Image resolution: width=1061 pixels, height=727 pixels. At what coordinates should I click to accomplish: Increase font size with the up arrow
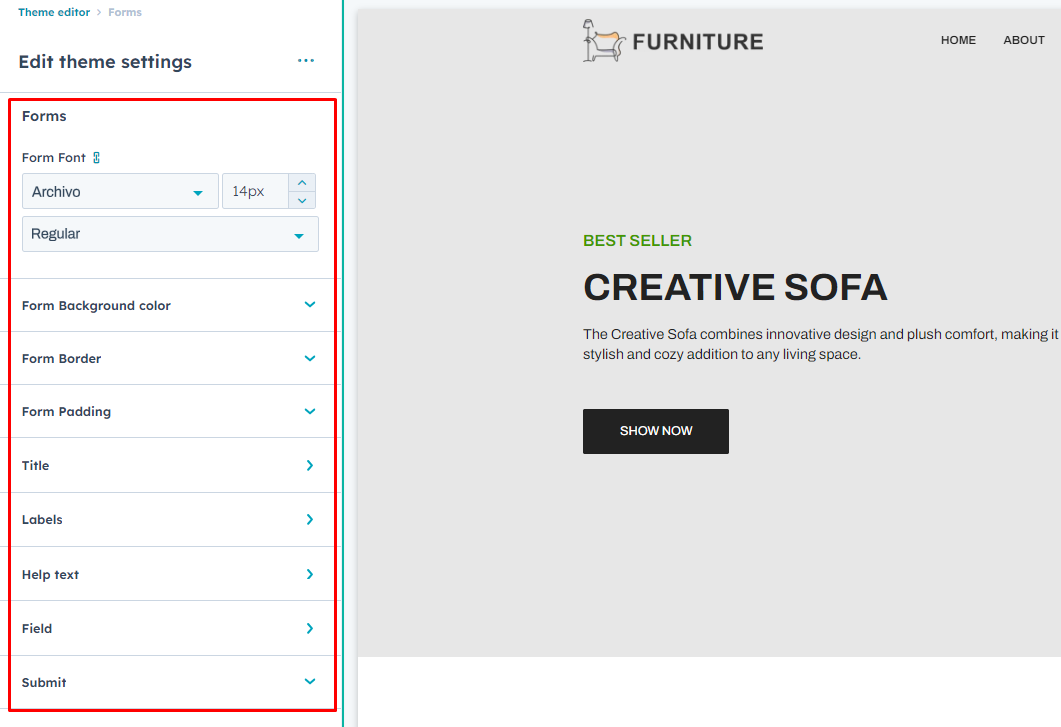pyautogui.click(x=302, y=183)
